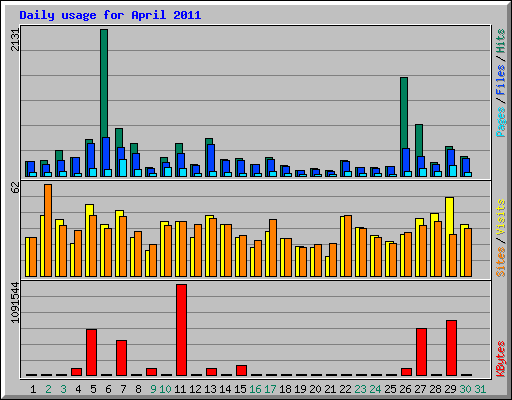Viewport: 512px width, 400px height.
Task: Click day label "18" on the x-axis
Action: tap(285, 389)
